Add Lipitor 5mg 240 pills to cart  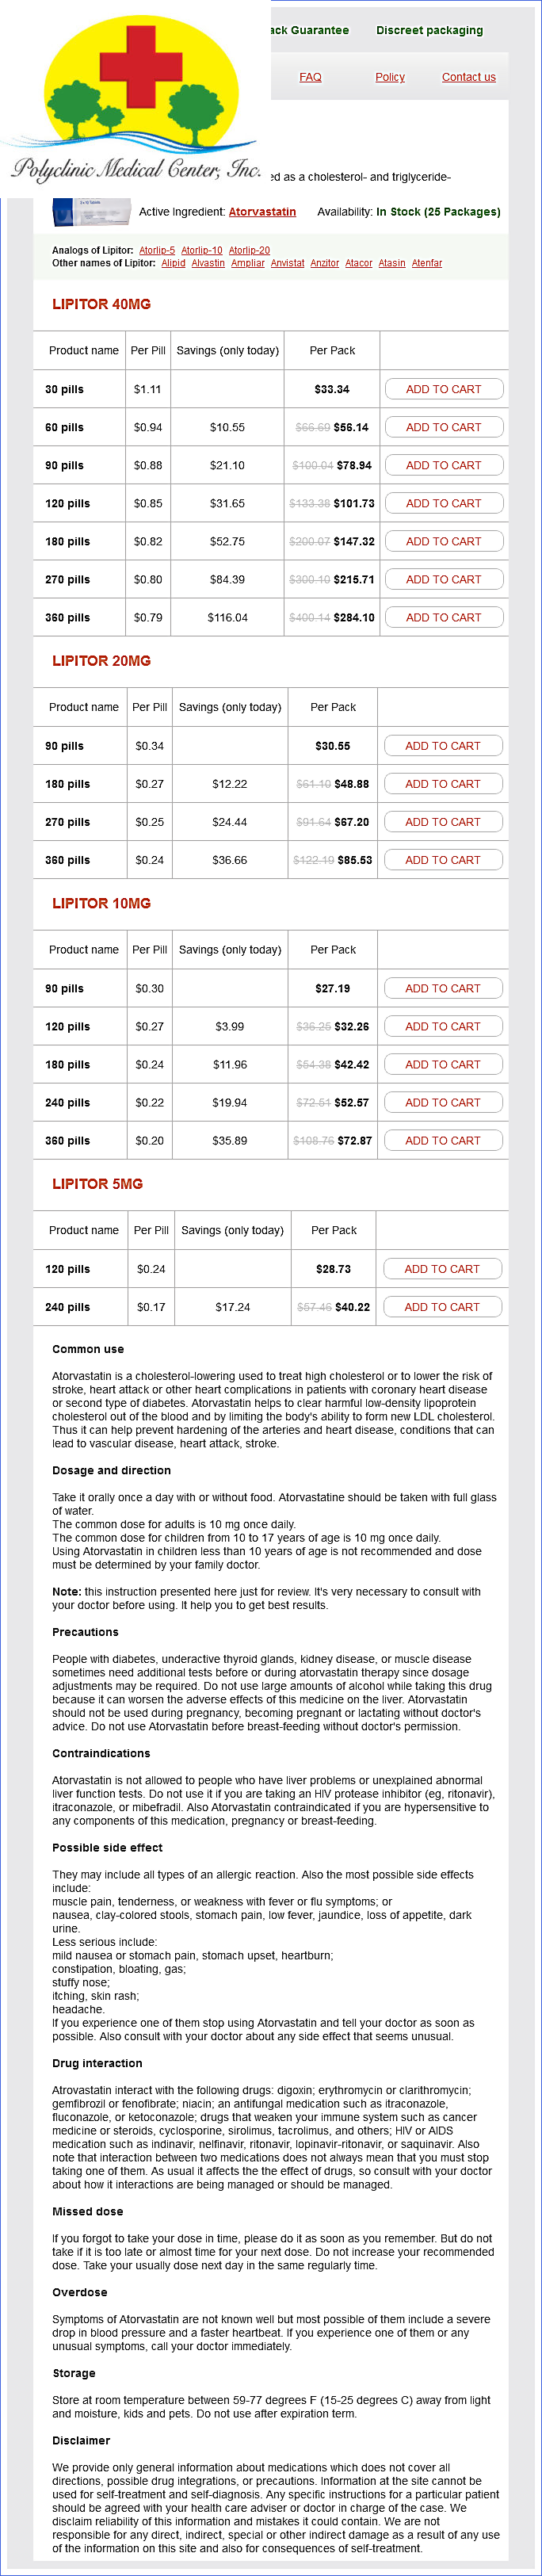tap(441, 1307)
